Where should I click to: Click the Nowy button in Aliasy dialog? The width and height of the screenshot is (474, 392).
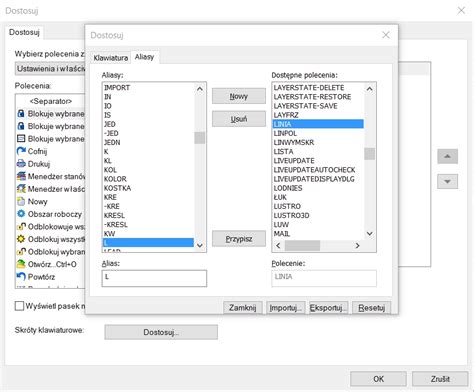coord(239,96)
